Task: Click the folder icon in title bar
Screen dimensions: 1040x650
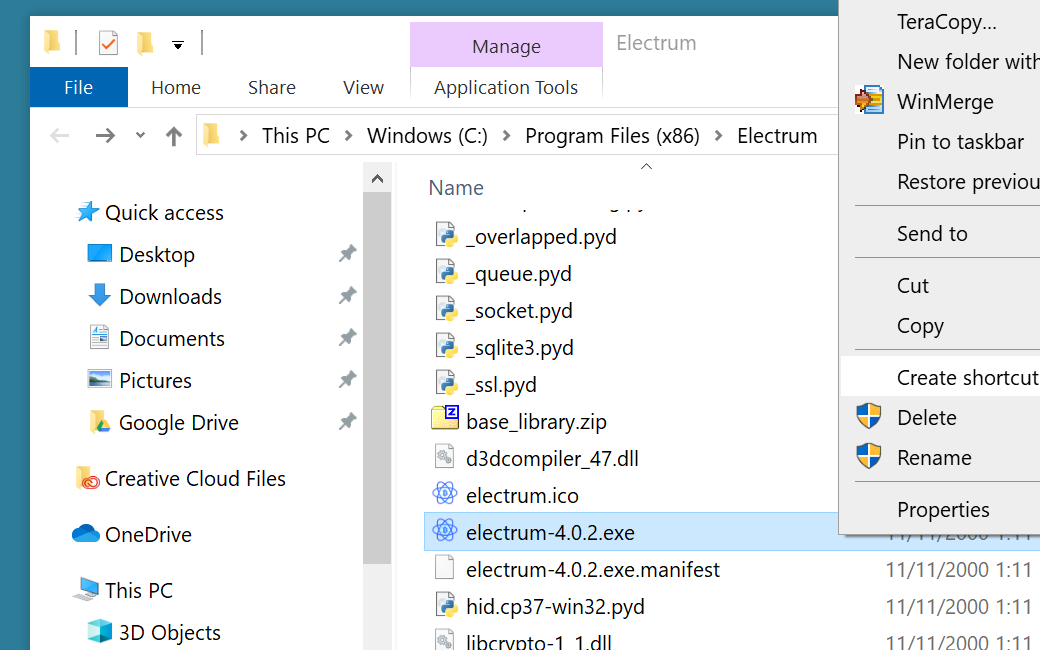Action: point(52,42)
